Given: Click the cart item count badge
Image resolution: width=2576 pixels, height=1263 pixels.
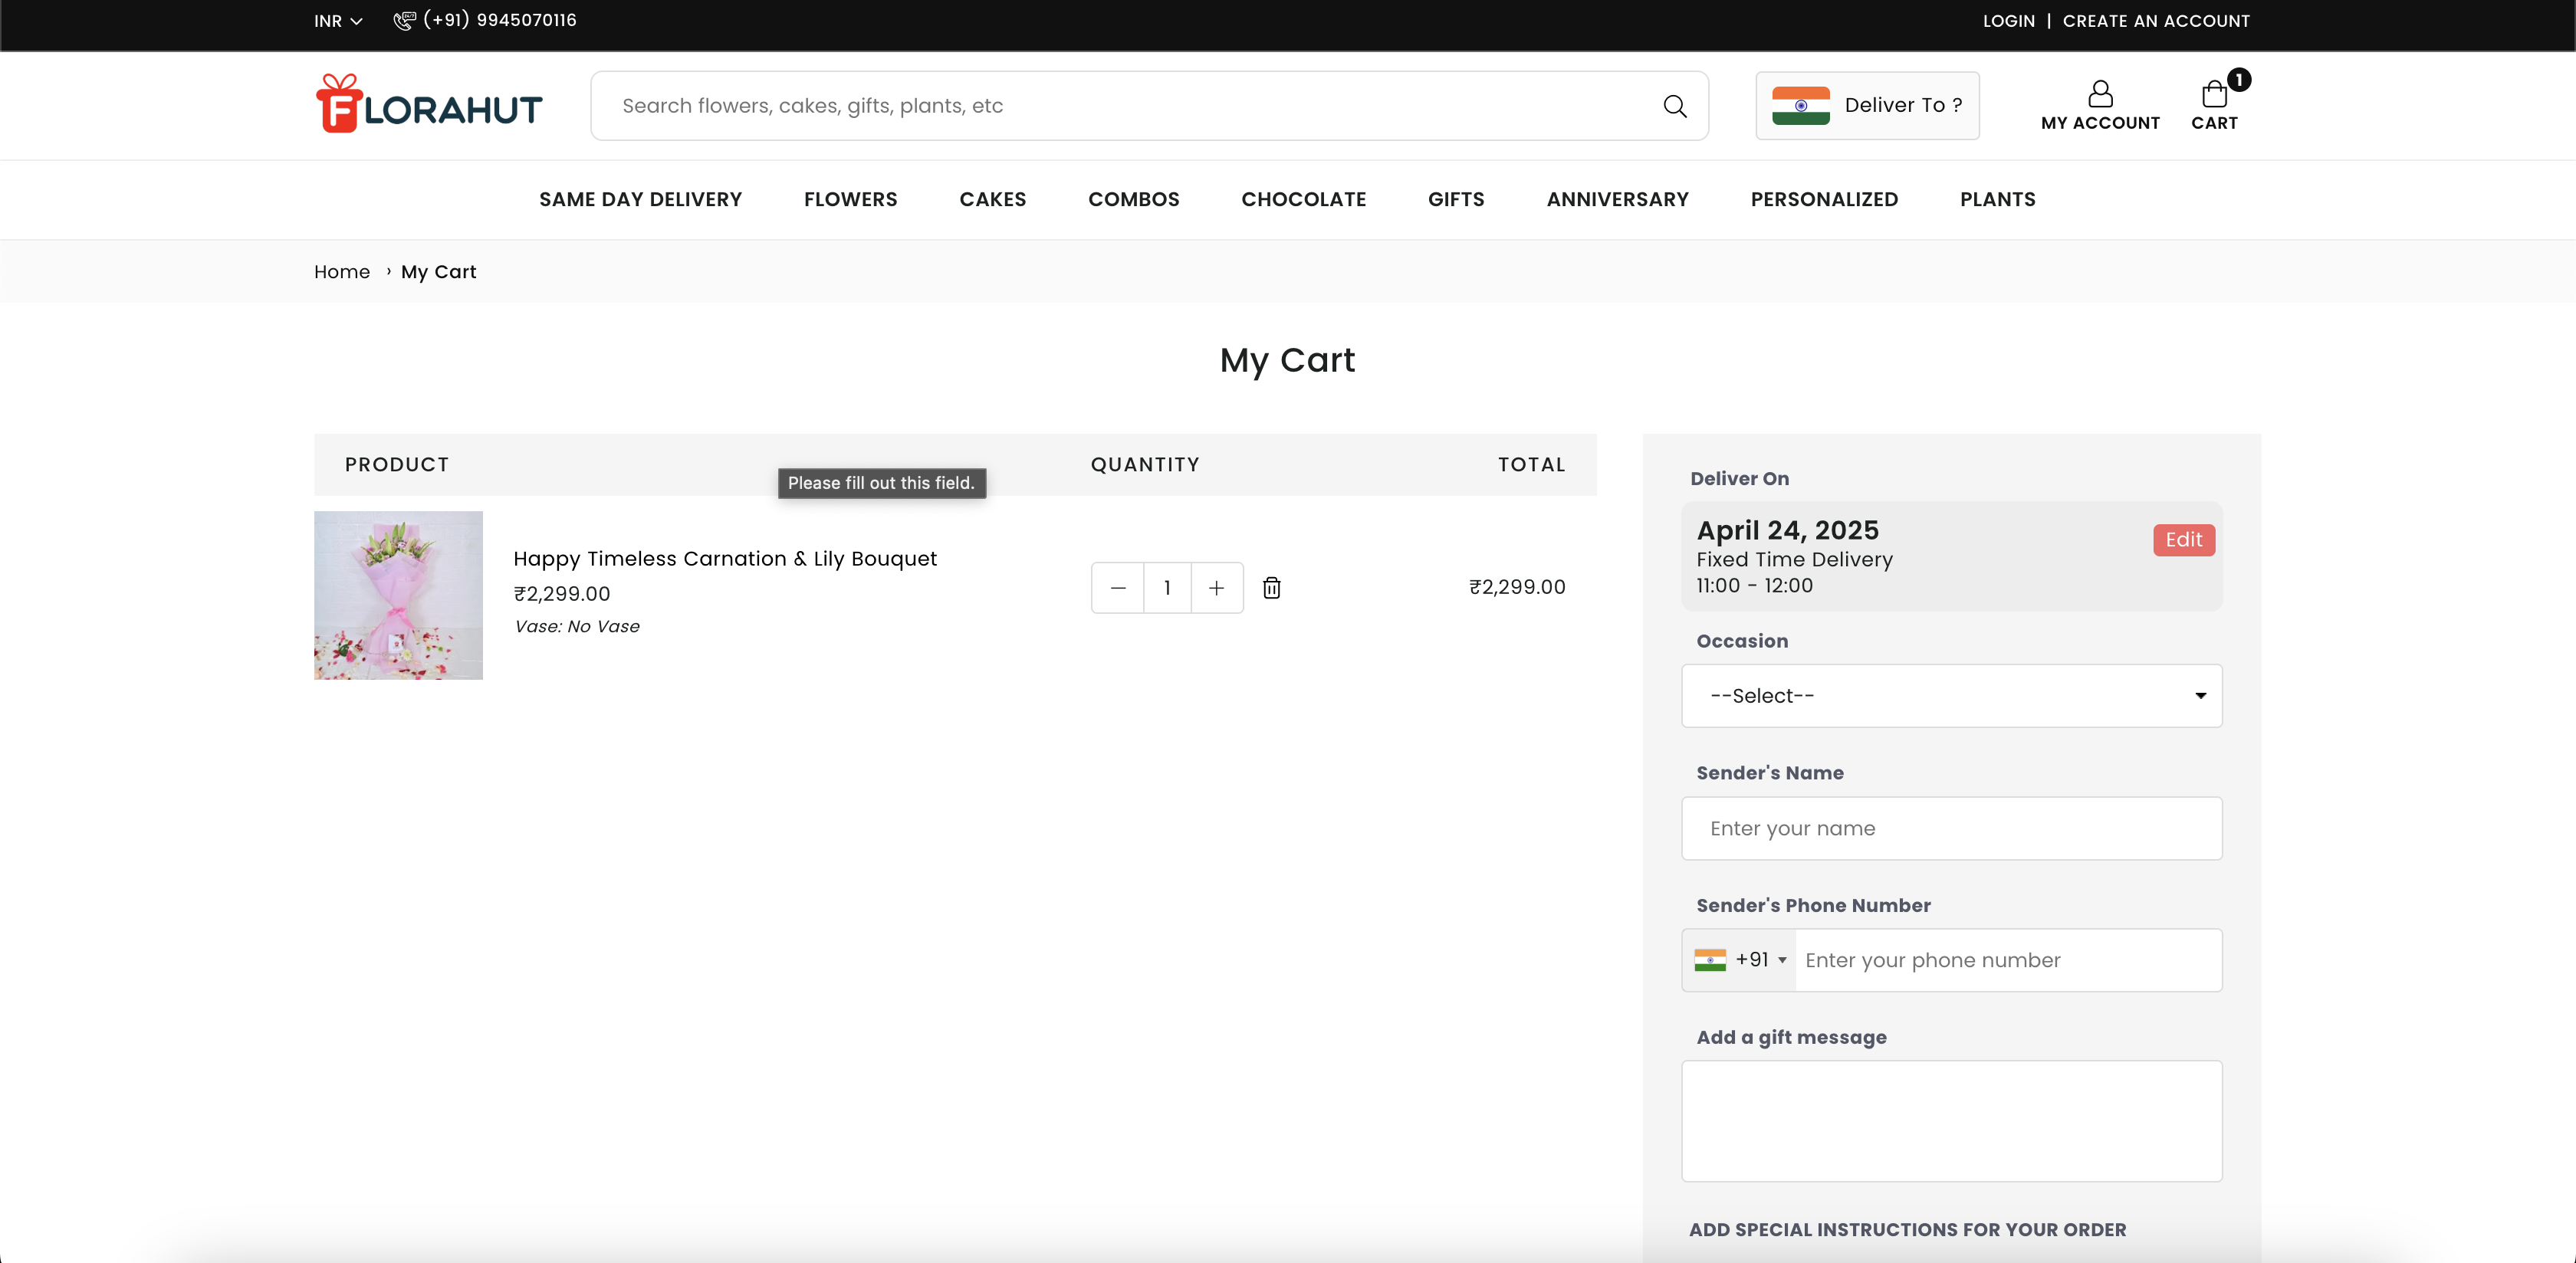Looking at the screenshot, I should tap(2239, 79).
